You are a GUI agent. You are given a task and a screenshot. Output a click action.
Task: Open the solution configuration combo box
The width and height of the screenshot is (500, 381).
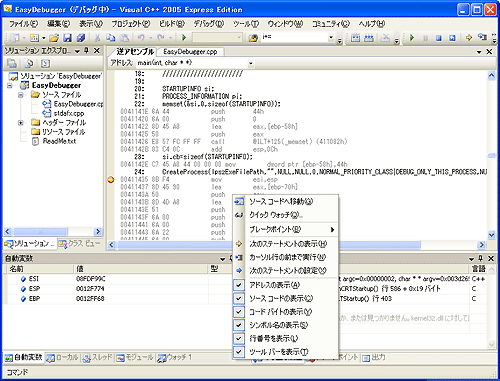tap(217, 38)
